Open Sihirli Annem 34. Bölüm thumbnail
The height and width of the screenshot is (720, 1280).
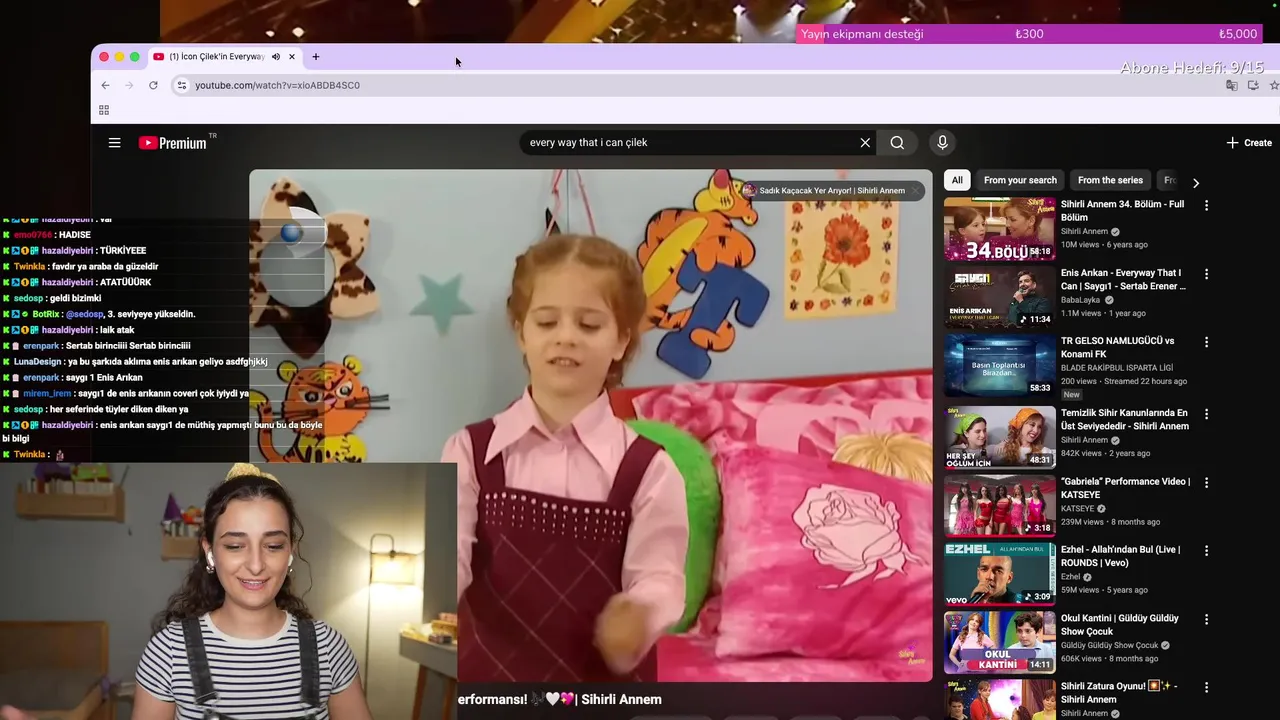click(x=999, y=228)
